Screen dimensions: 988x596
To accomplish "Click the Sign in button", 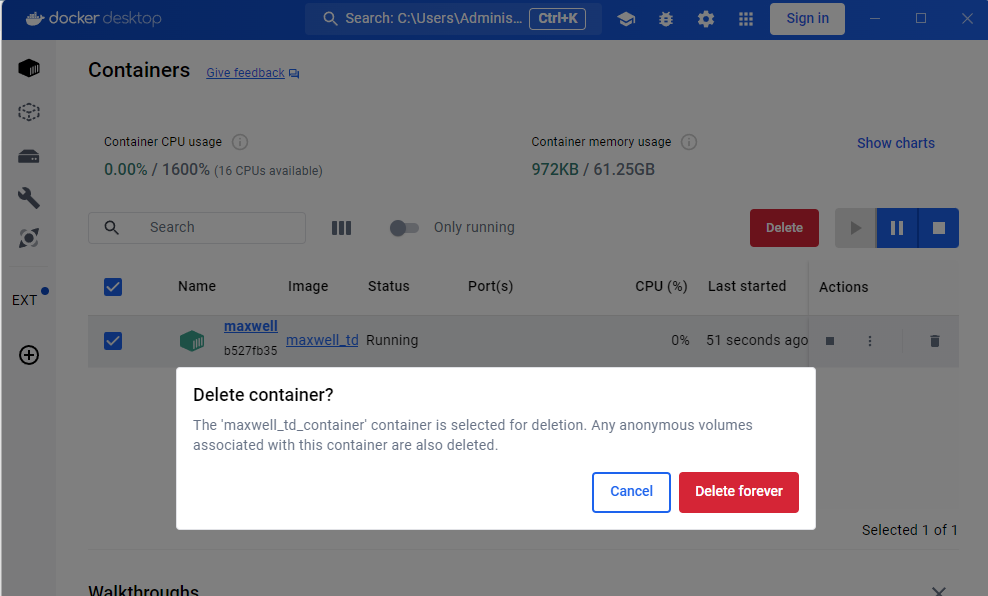I will (x=807, y=19).
